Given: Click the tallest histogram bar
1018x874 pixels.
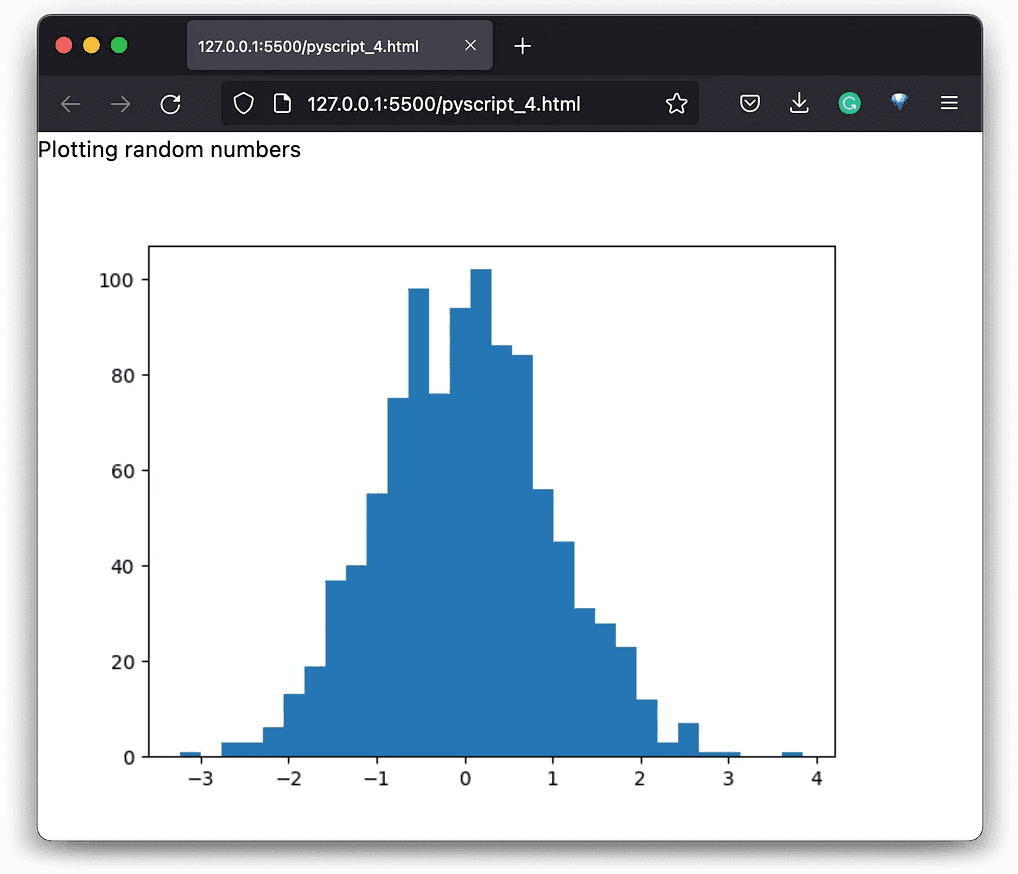Looking at the screenshot, I should [481, 513].
